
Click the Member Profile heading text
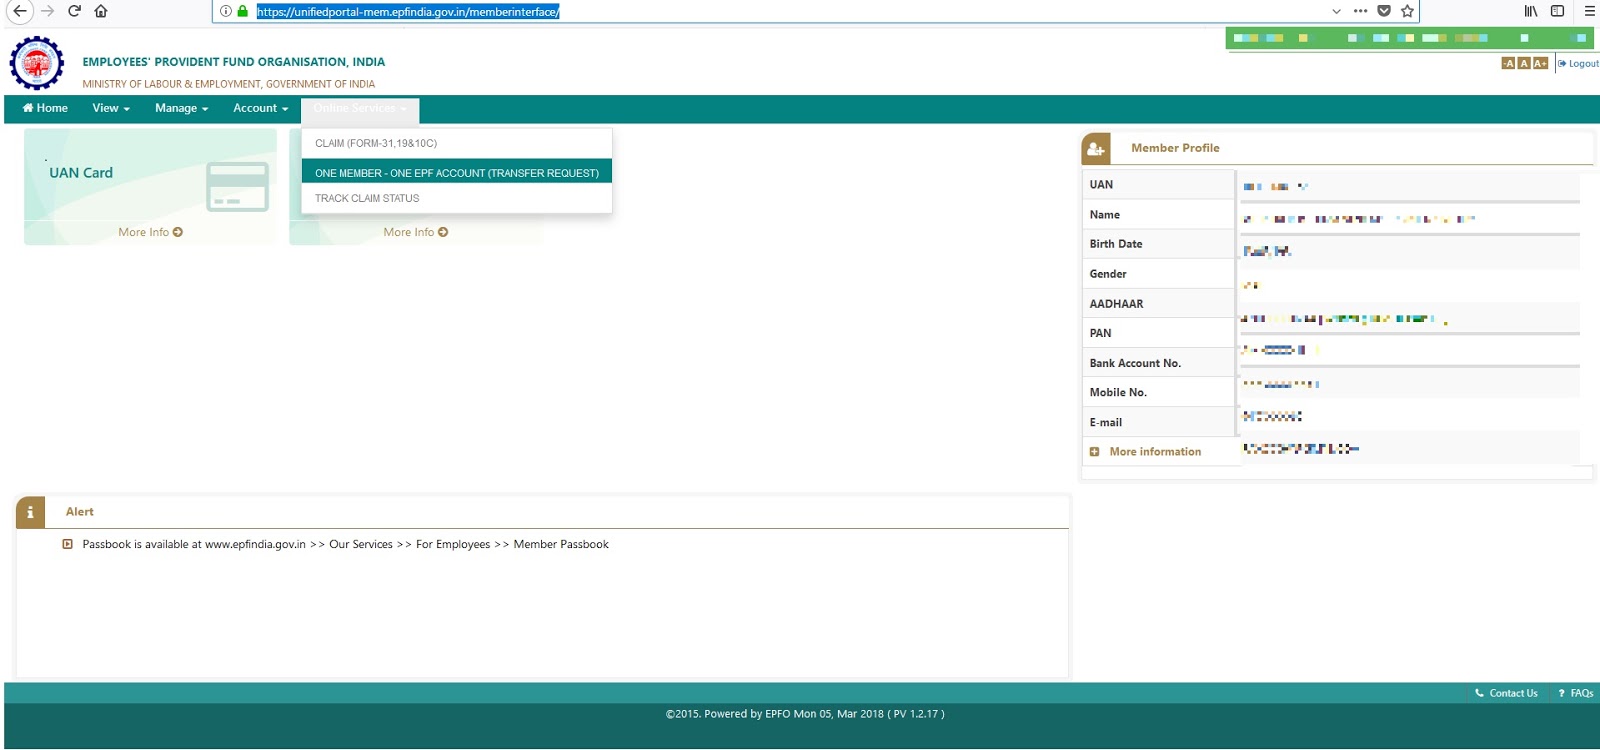[x=1175, y=148]
